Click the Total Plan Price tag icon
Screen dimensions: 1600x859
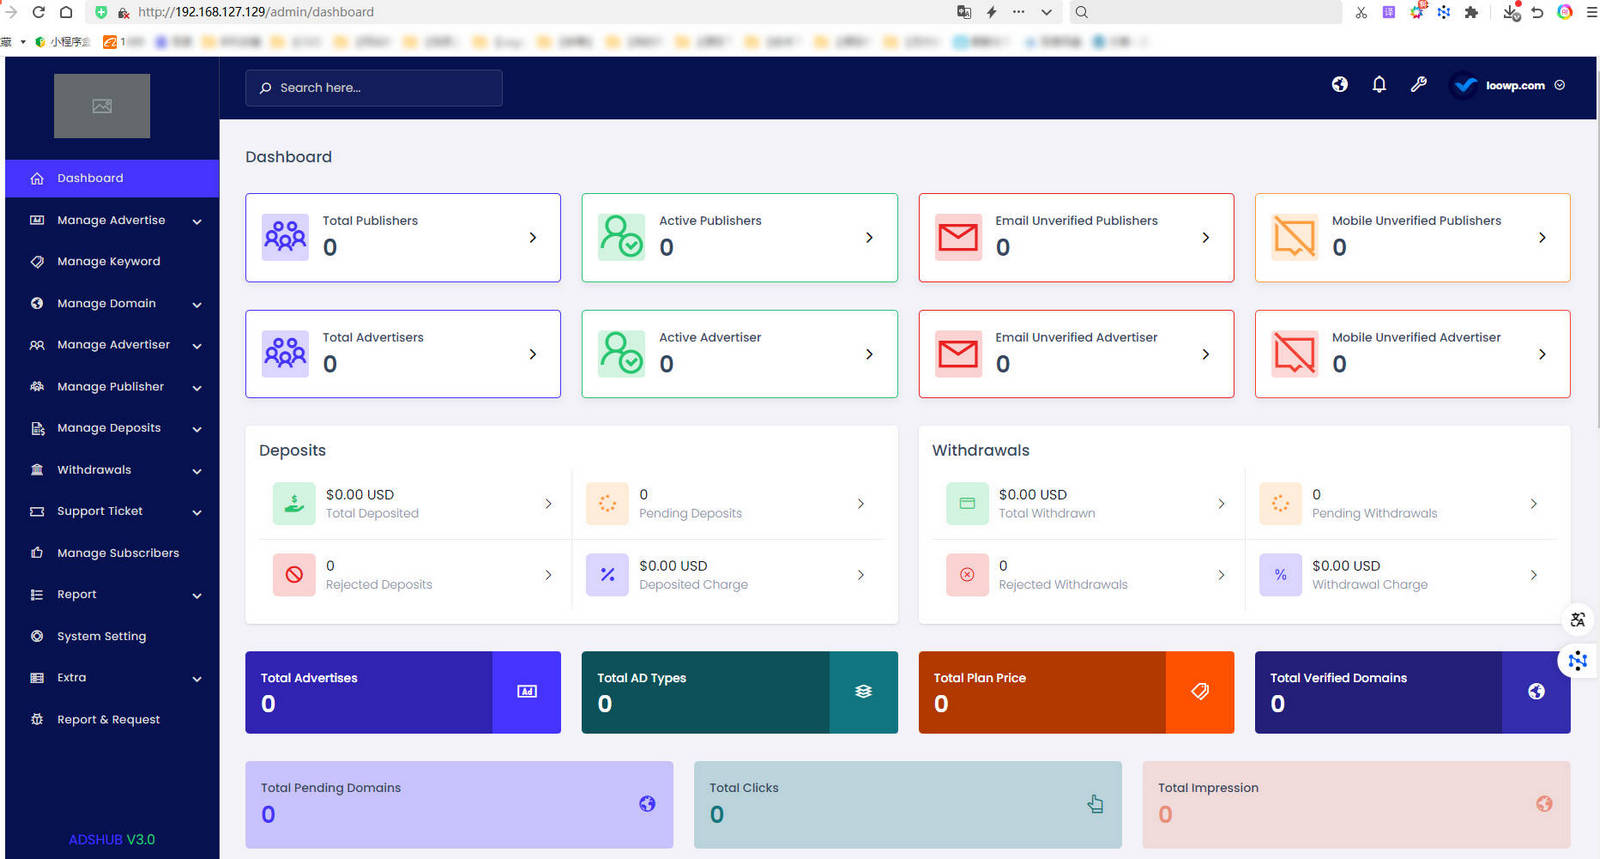click(1200, 692)
